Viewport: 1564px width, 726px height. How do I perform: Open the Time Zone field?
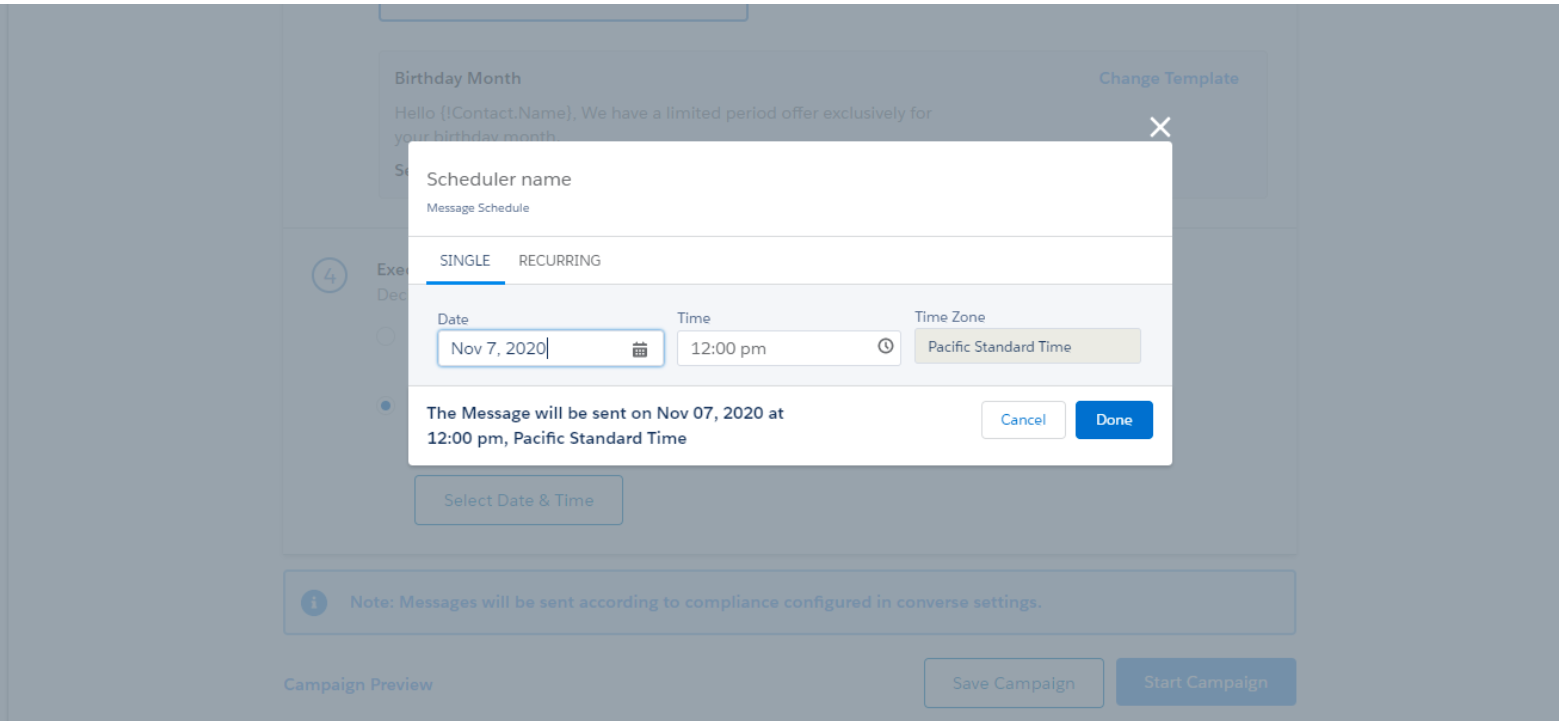(x=1027, y=346)
